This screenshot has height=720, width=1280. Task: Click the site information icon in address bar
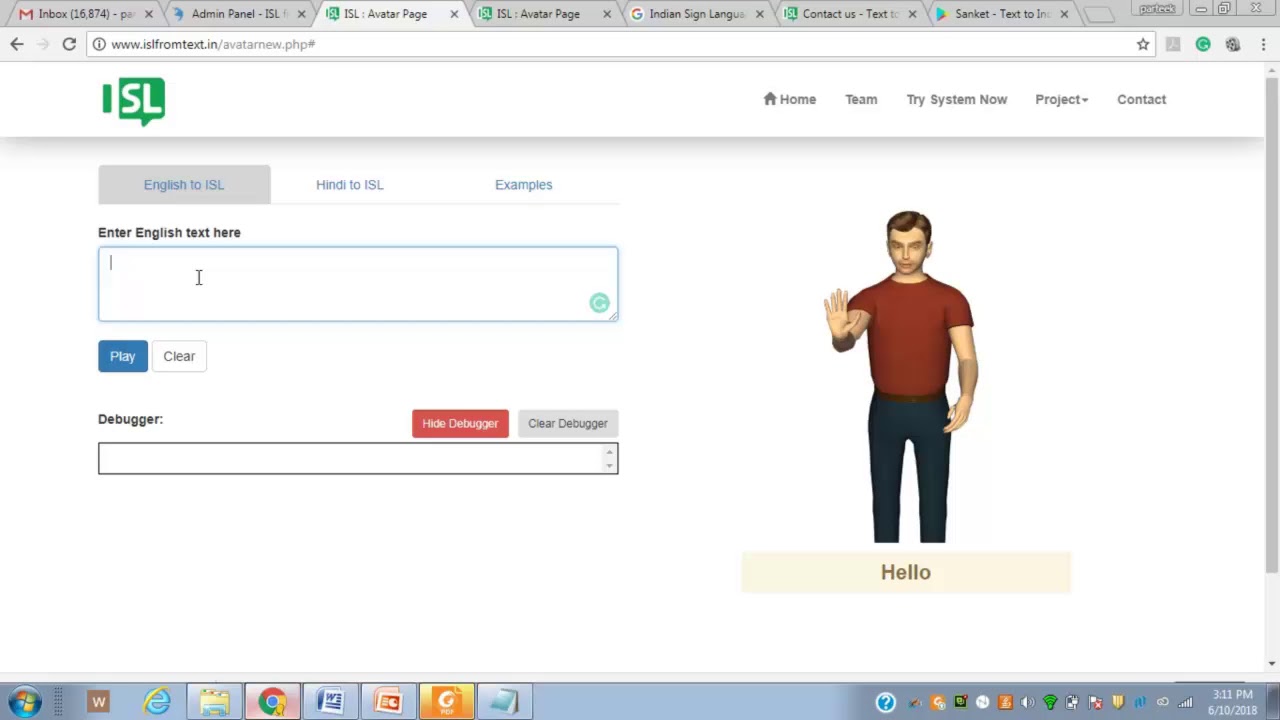(x=98, y=44)
